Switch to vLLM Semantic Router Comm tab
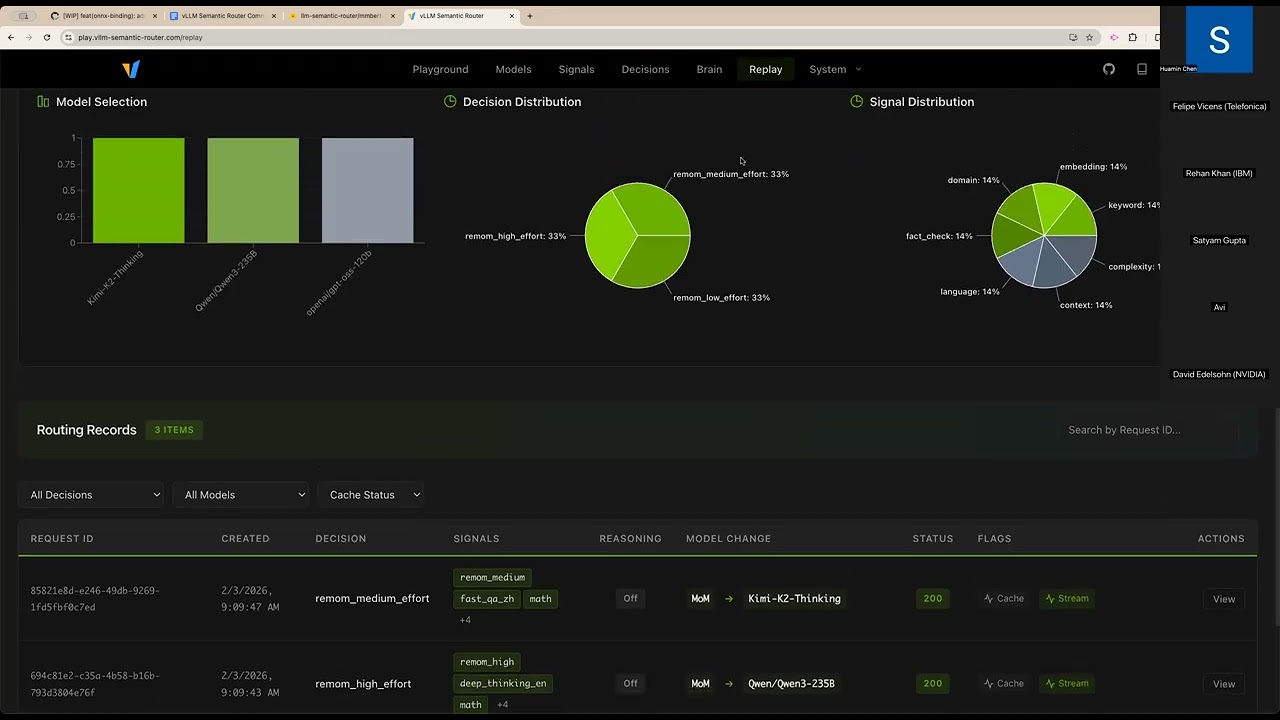This screenshot has width=1280, height=720. click(220, 16)
